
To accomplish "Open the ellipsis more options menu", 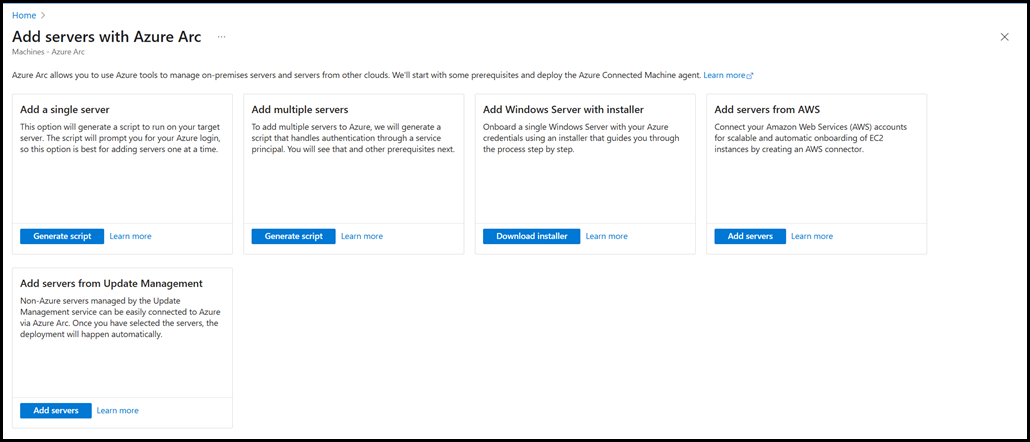I will click(x=221, y=37).
